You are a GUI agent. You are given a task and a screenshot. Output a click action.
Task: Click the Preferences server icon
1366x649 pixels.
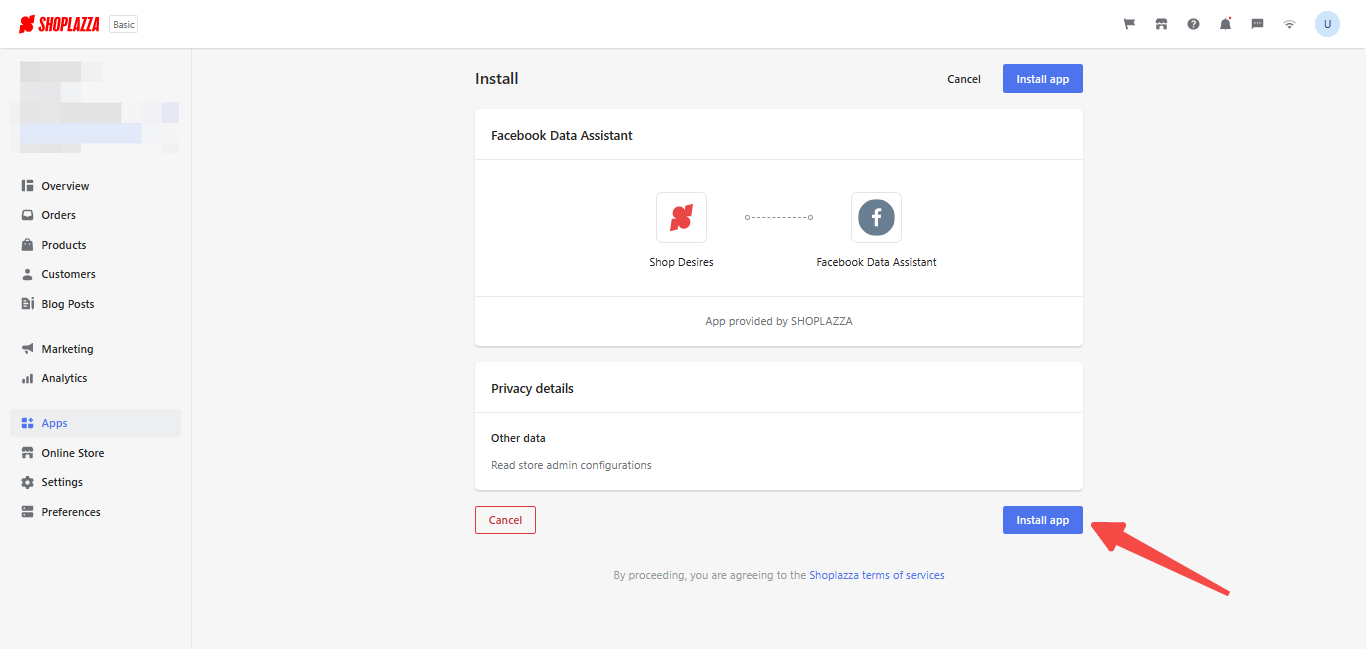(x=28, y=512)
